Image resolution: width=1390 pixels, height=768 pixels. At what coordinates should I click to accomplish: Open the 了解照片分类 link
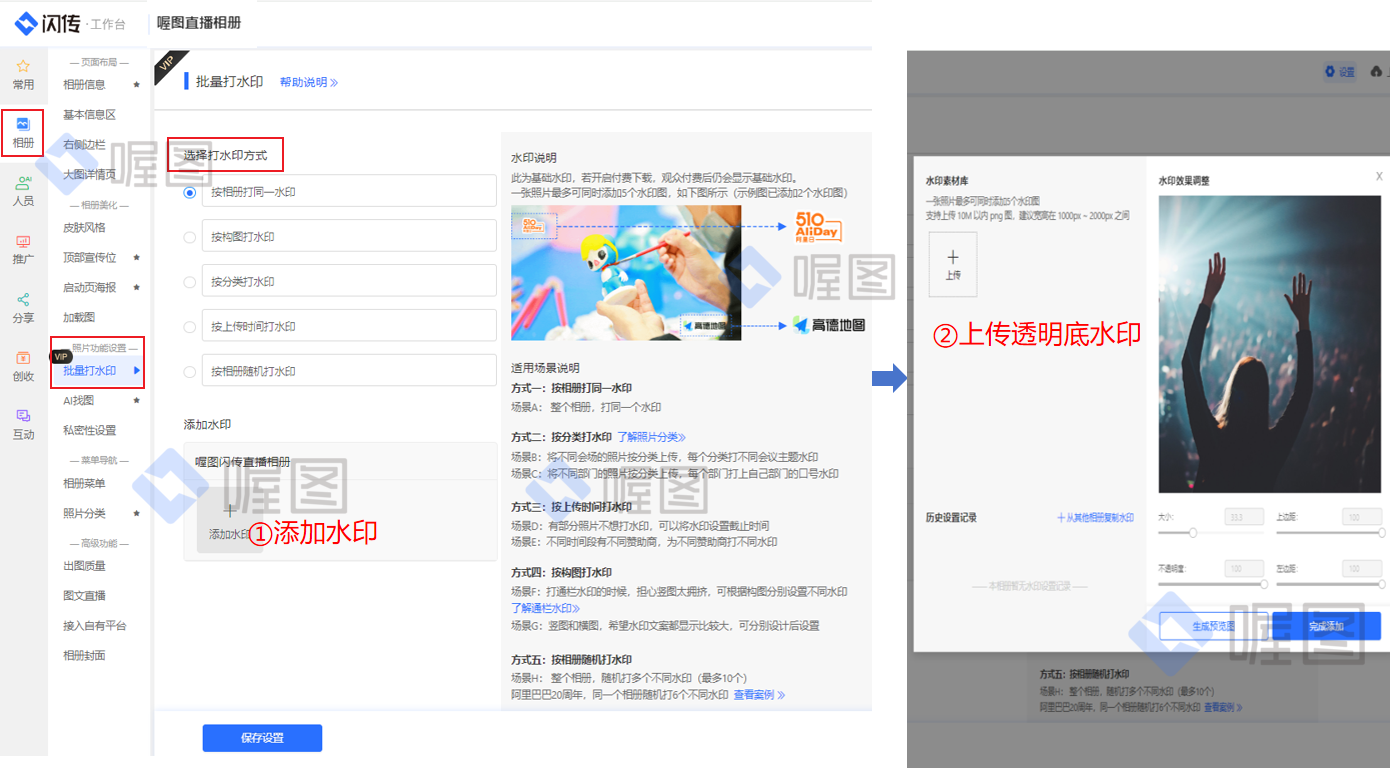click(651, 437)
